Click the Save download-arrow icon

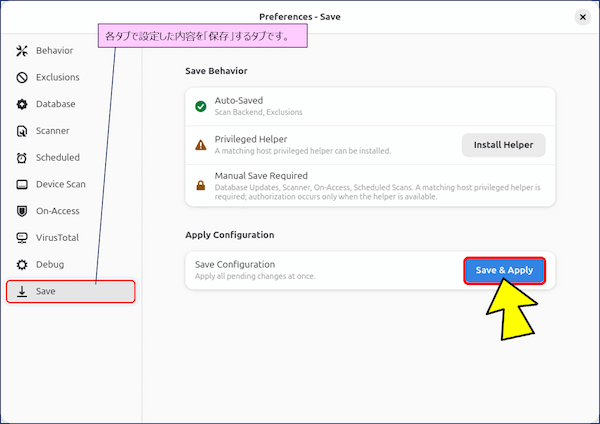click(22, 291)
